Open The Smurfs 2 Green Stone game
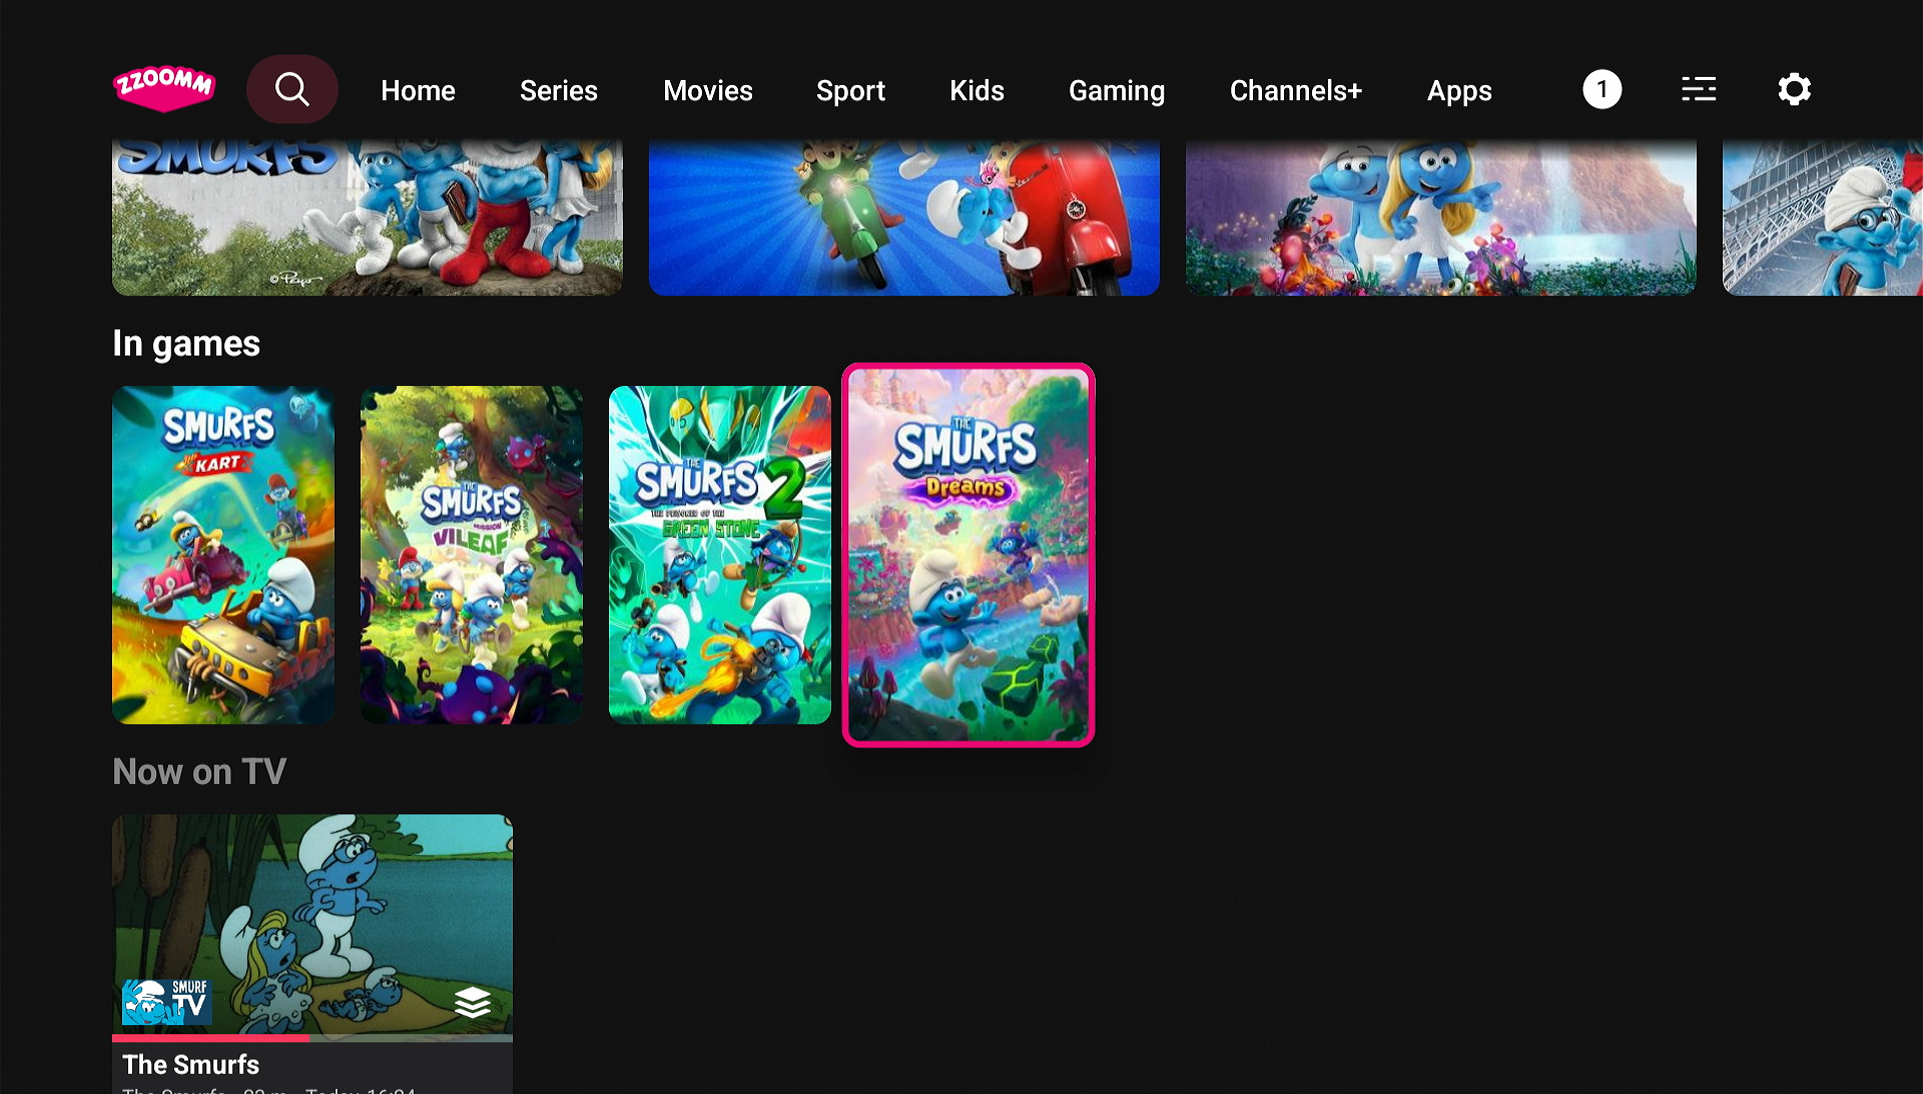The image size is (1923, 1094). 720,555
